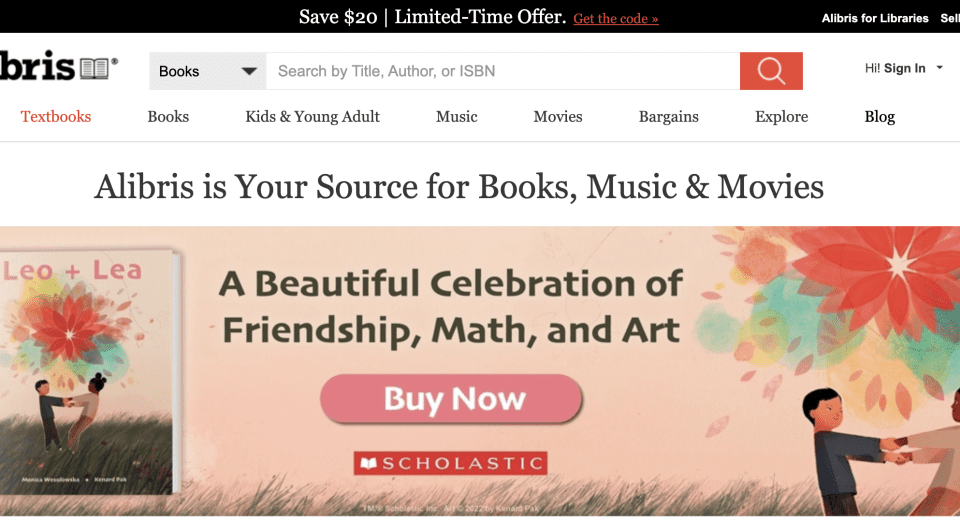The width and height of the screenshot is (960, 520).
Task: Visit the Blog link
Action: pos(879,117)
